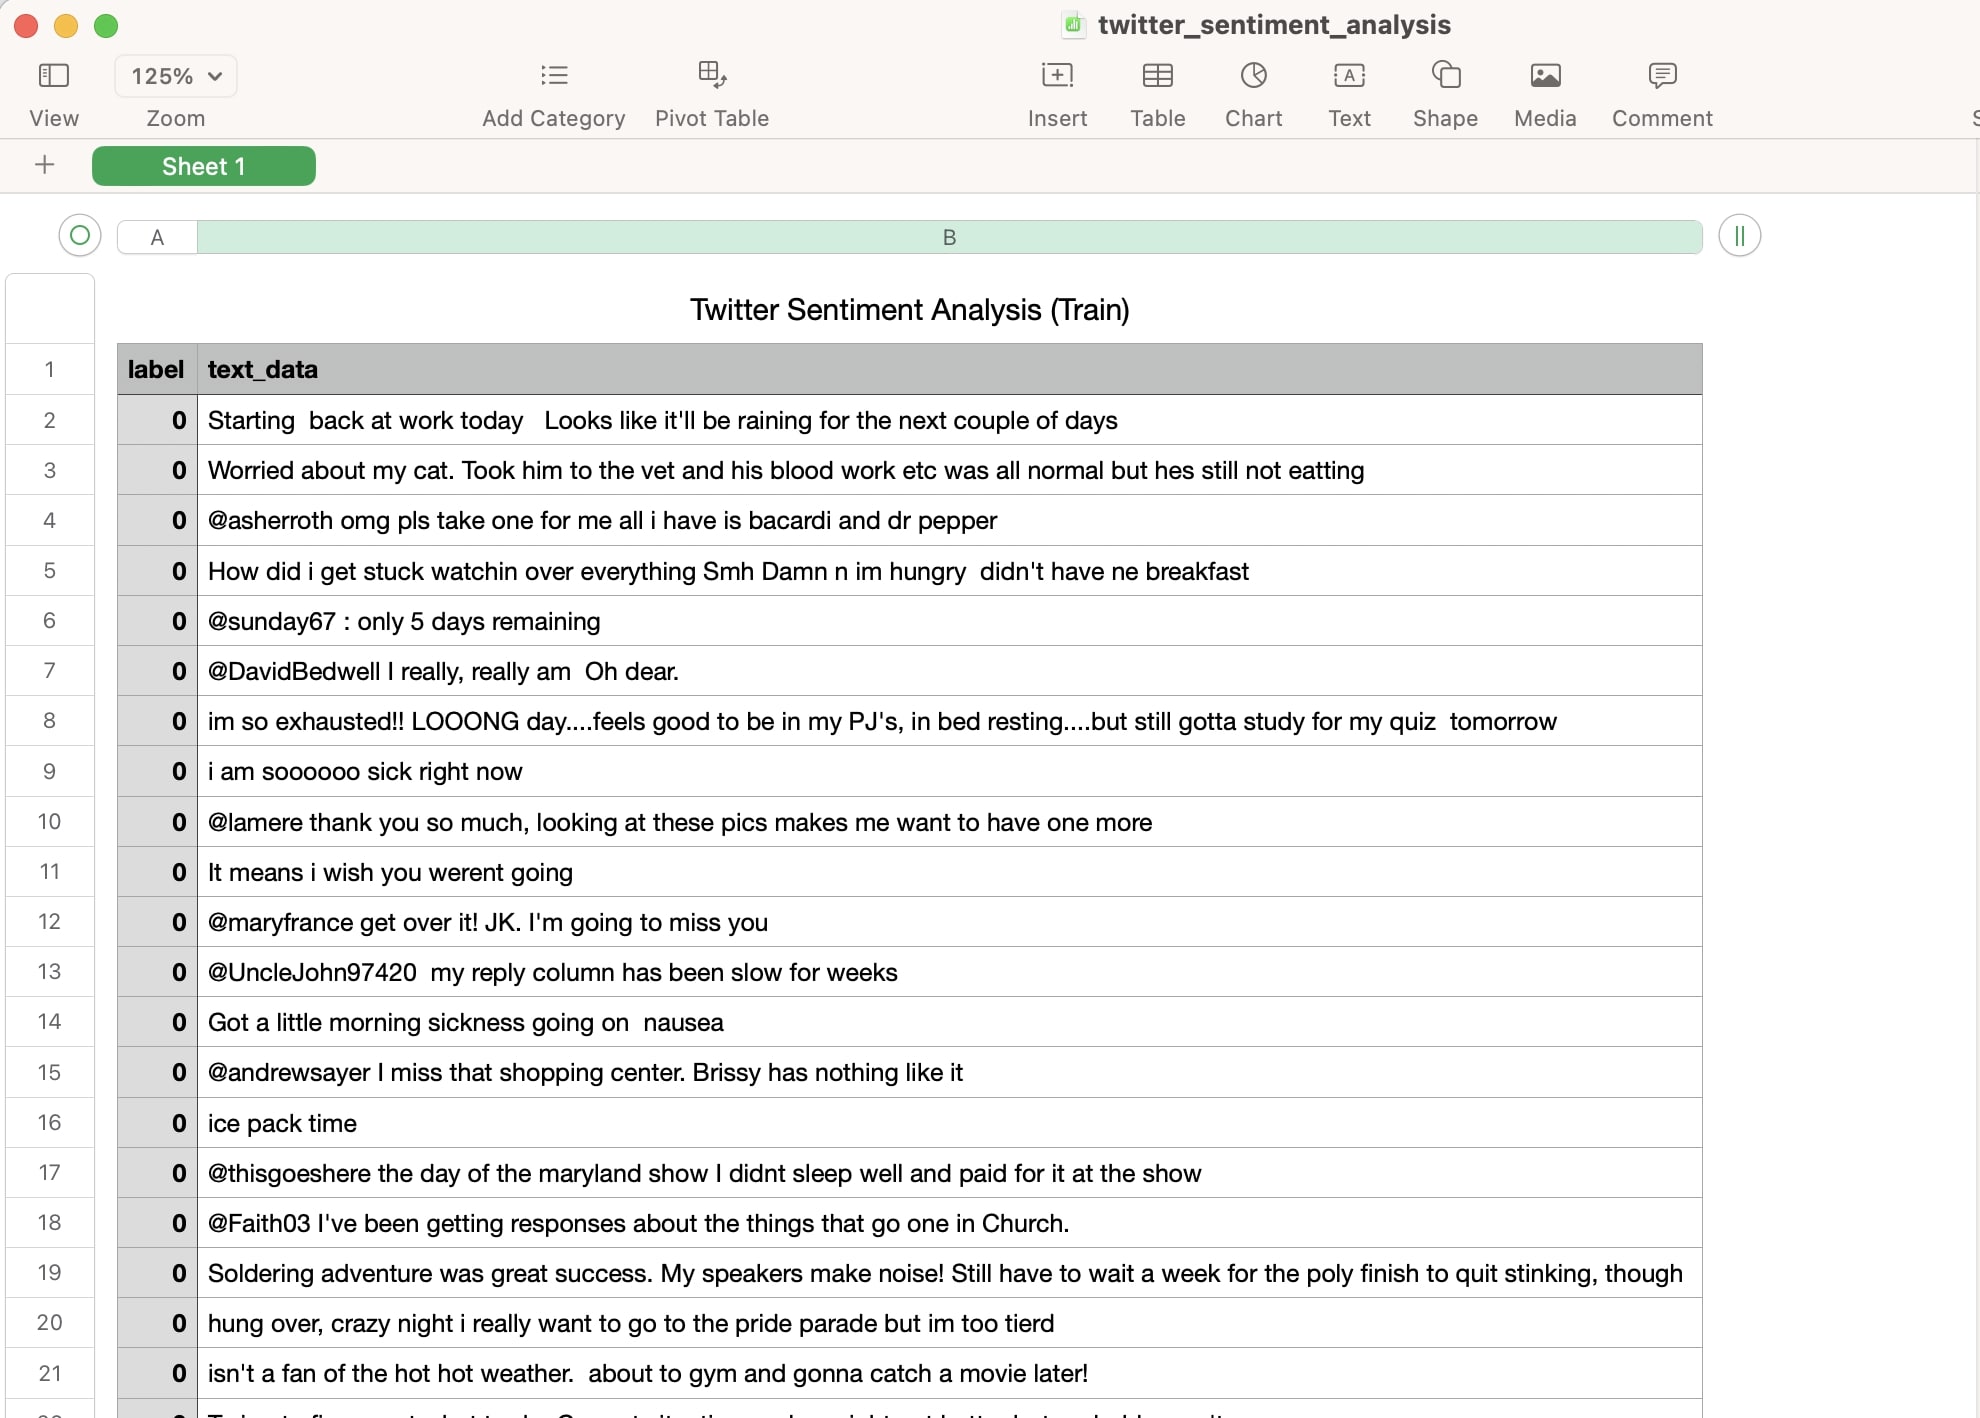Open the Chart insertion tool

(x=1252, y=90)
